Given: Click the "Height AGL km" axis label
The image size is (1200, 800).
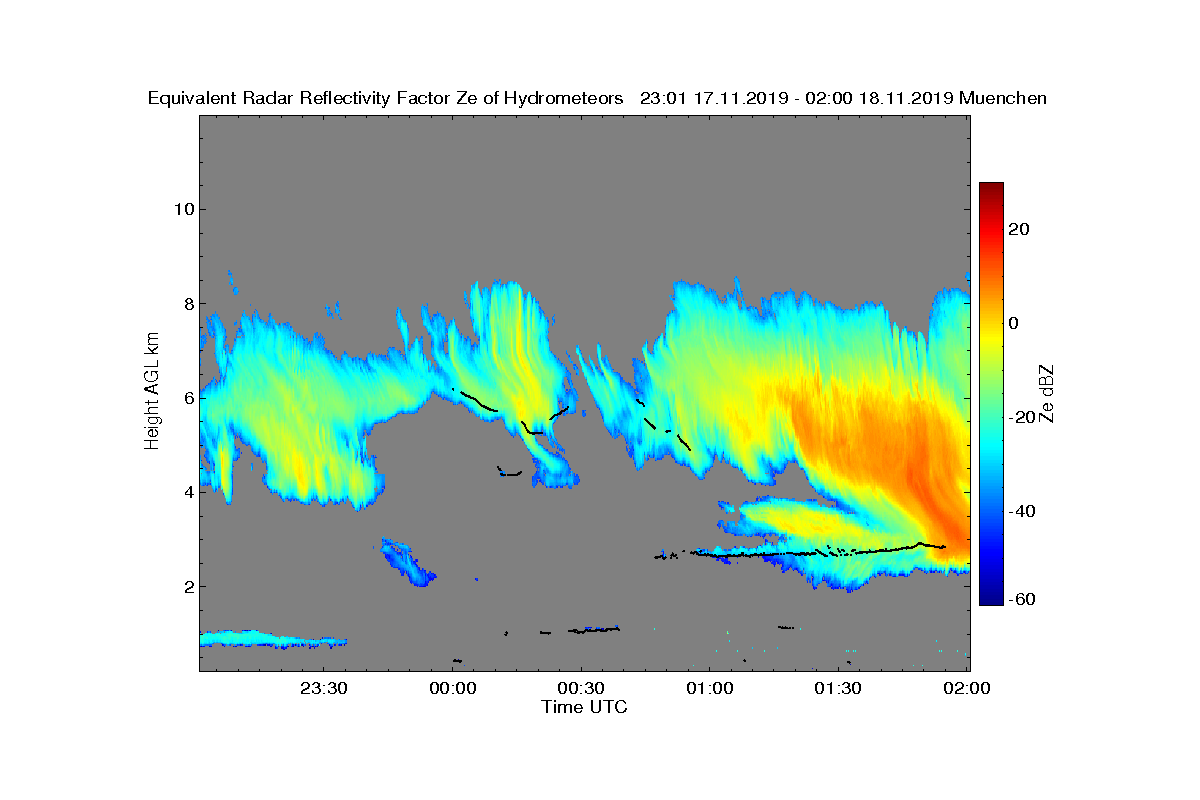Looking at the screenshot, I should pyautogui.click(x=152, y=391).
